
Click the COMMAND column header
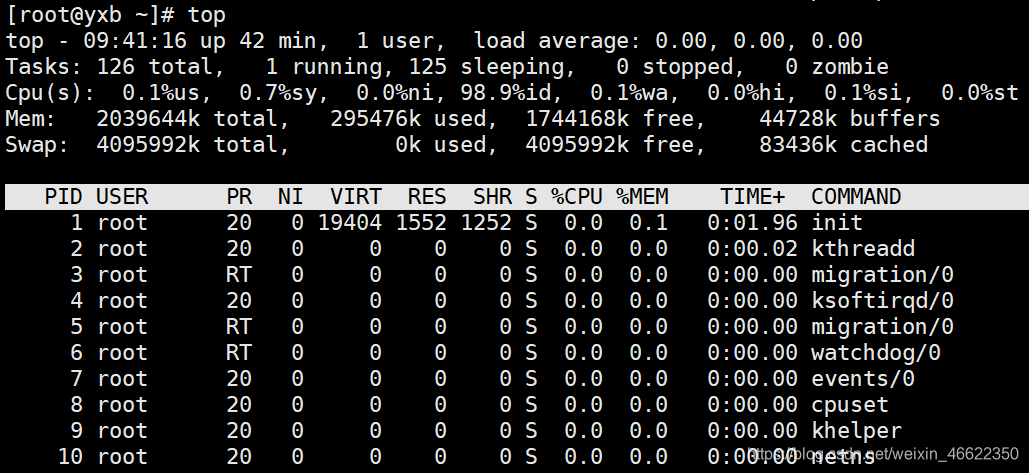pyautogui.click(x=856, y=197)
